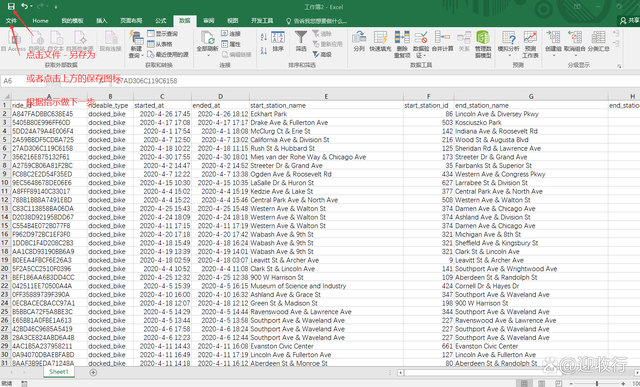Click the zoom slider in the status bar
Viewport: 640px width, 387px height.
point(597,384)
